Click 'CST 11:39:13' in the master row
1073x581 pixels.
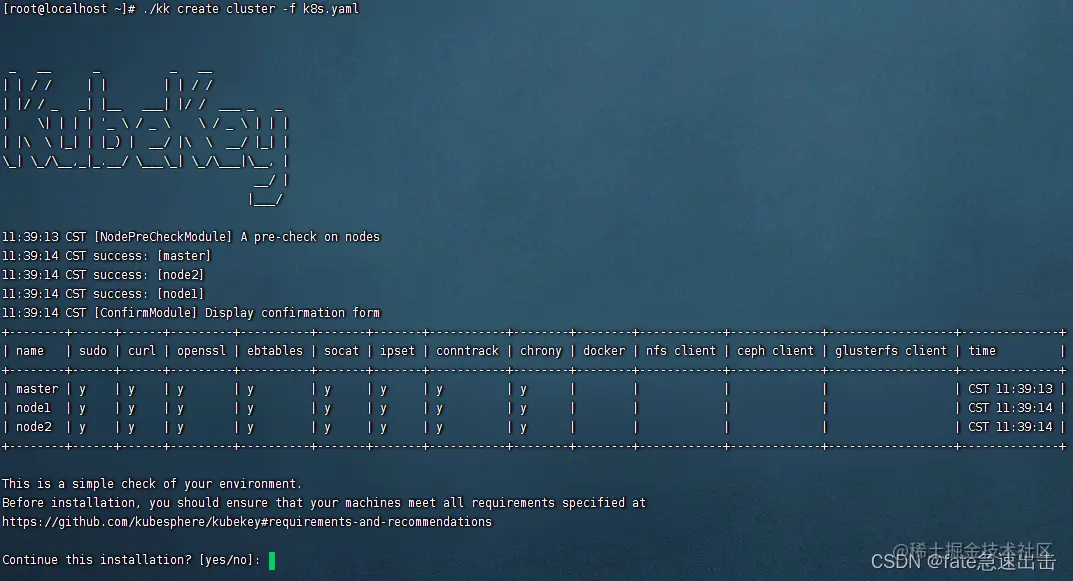1010,389
